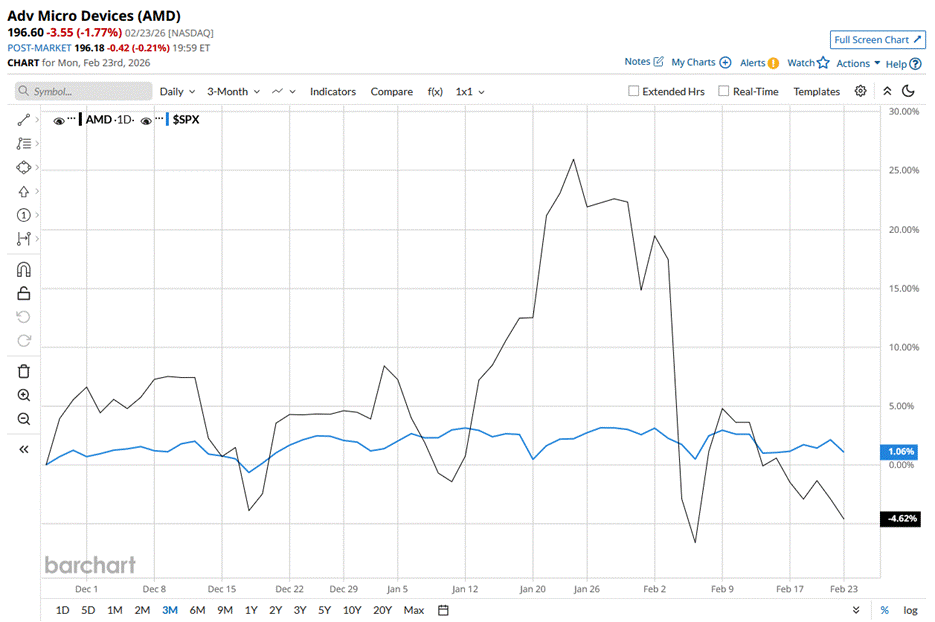Enable the Real-Time checkbox

tap(723, 91)
